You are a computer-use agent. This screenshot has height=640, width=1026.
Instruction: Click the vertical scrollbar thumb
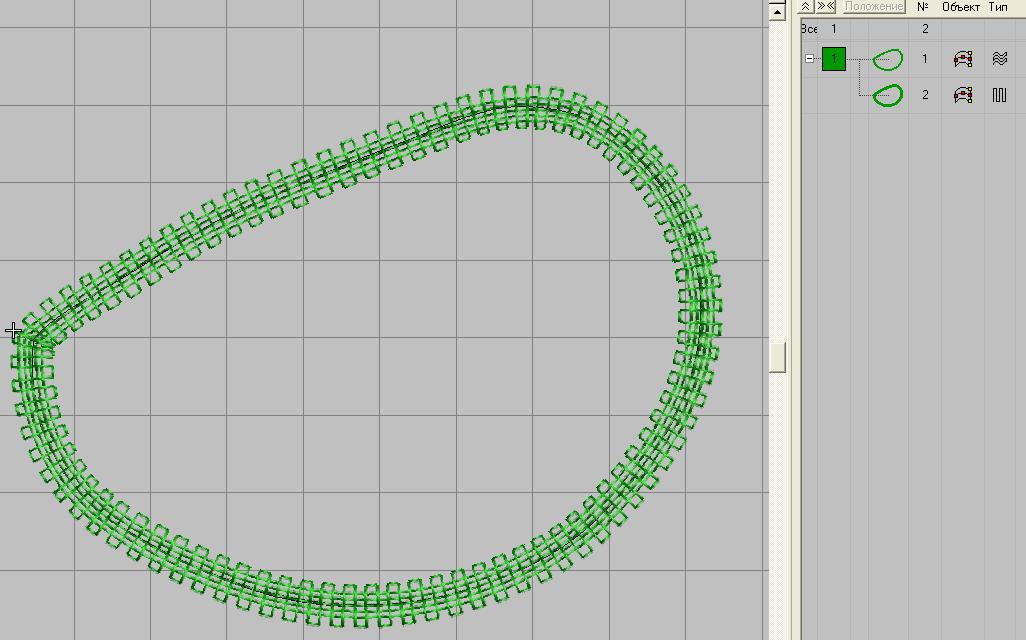click(777, 357)
